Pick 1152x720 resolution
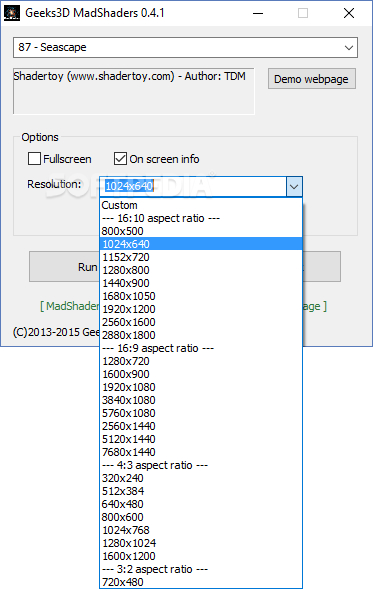Viewport: 373px width, 589px height. coord(201,257)
